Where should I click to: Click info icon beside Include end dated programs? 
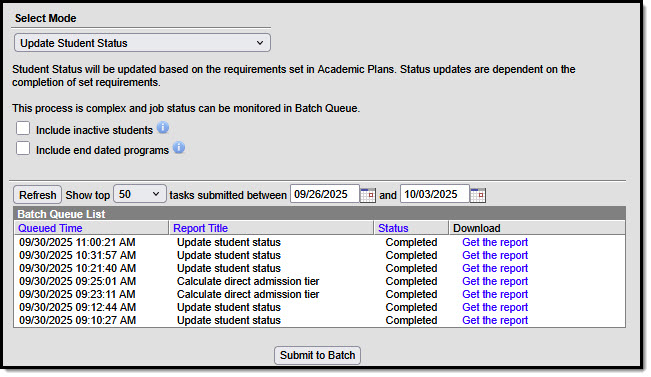[x=179, y=147]
